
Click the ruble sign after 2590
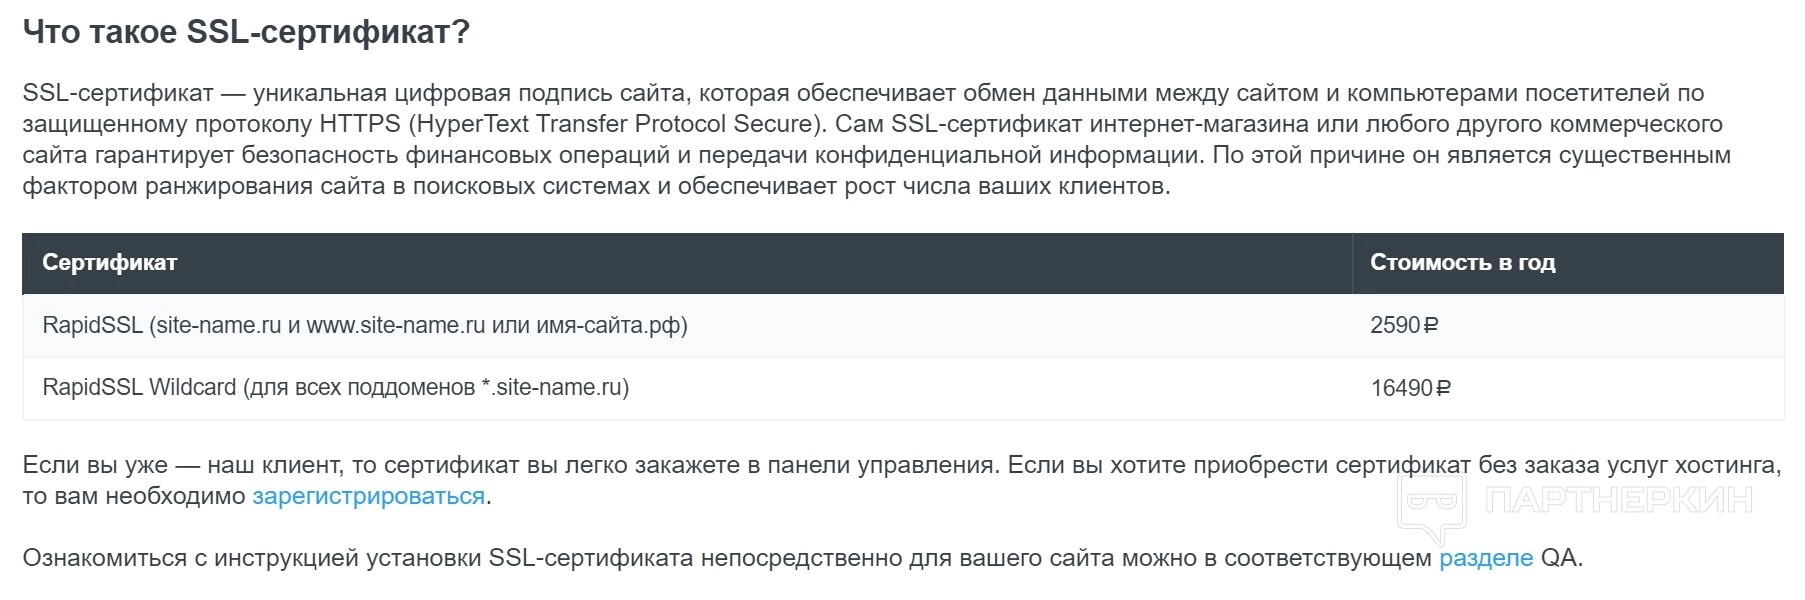coord(1430,326)
